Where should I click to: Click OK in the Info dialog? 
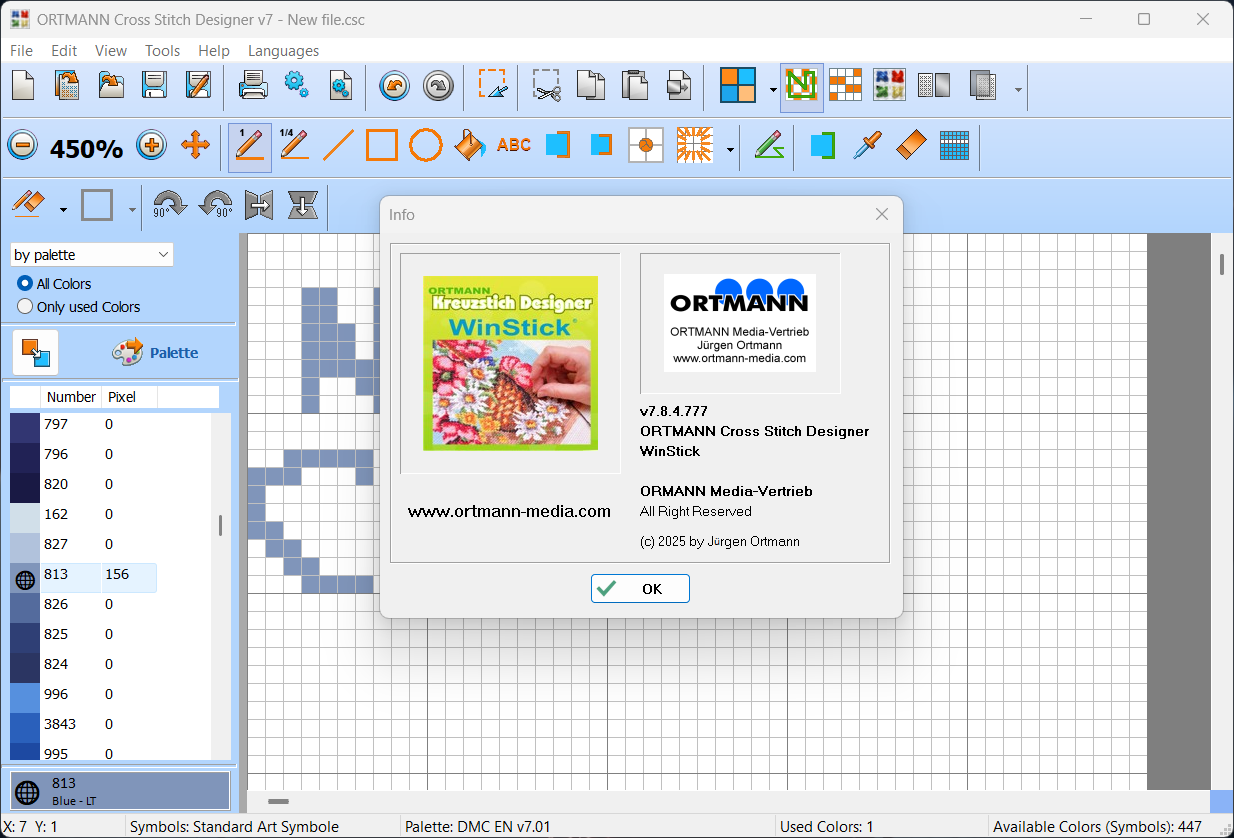point(640,589)
